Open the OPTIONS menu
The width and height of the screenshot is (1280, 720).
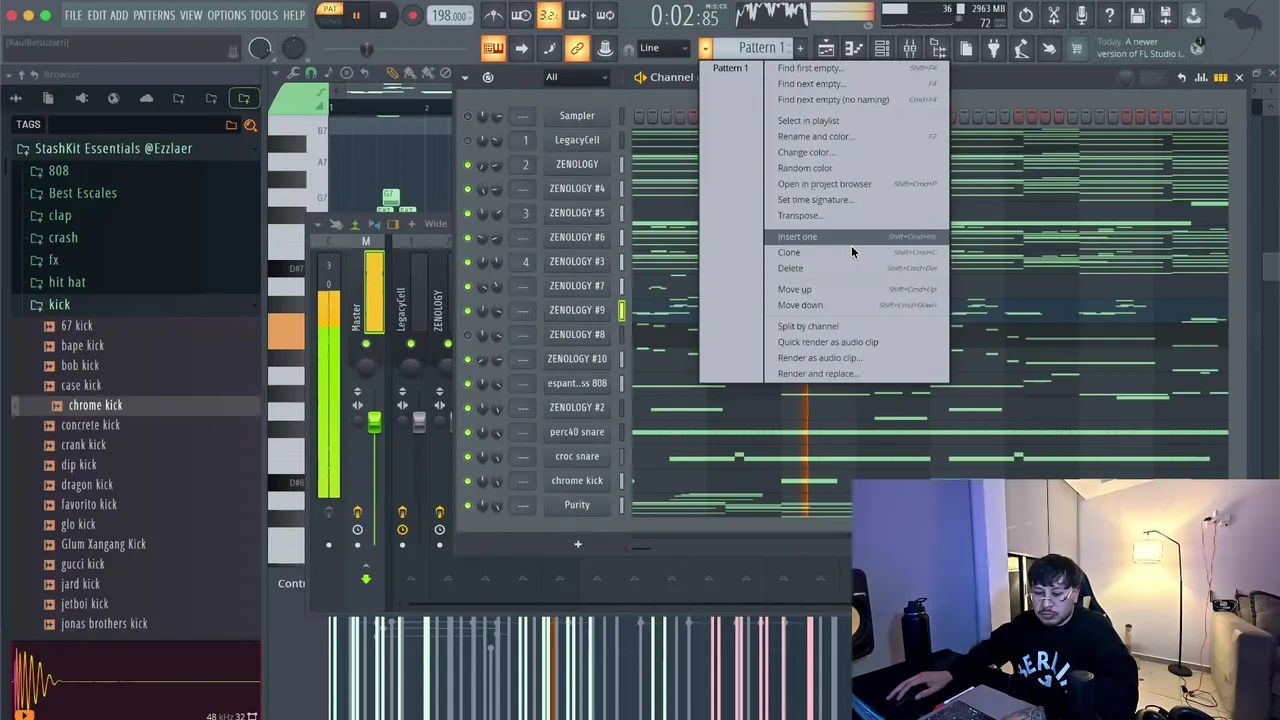[x=226, y=16]
